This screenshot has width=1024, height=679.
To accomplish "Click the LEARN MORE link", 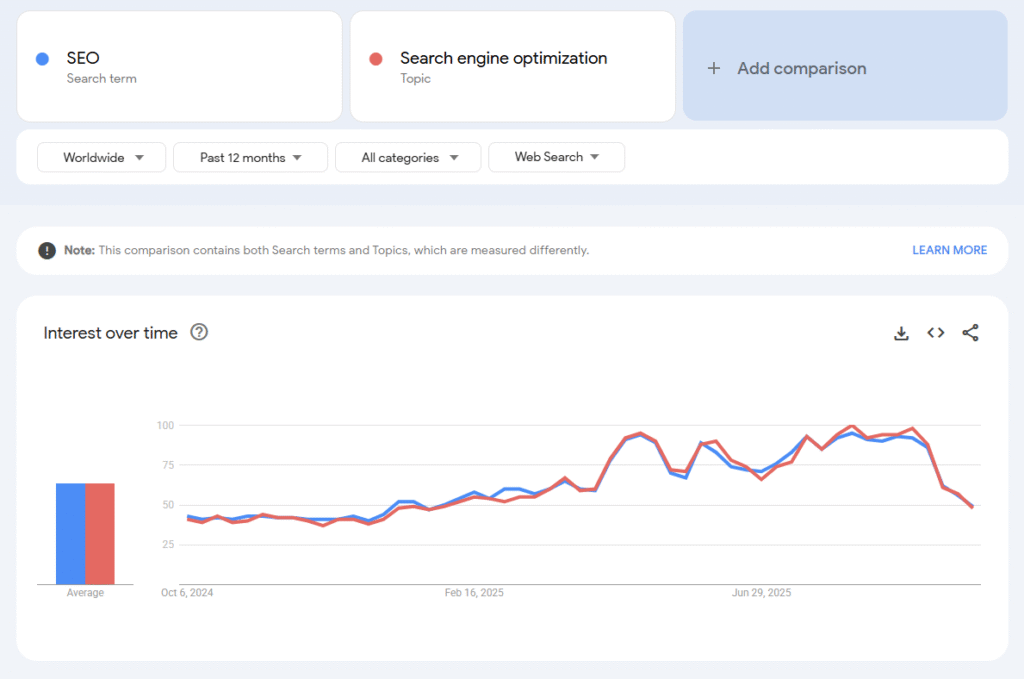I will (x=949, y=250).
